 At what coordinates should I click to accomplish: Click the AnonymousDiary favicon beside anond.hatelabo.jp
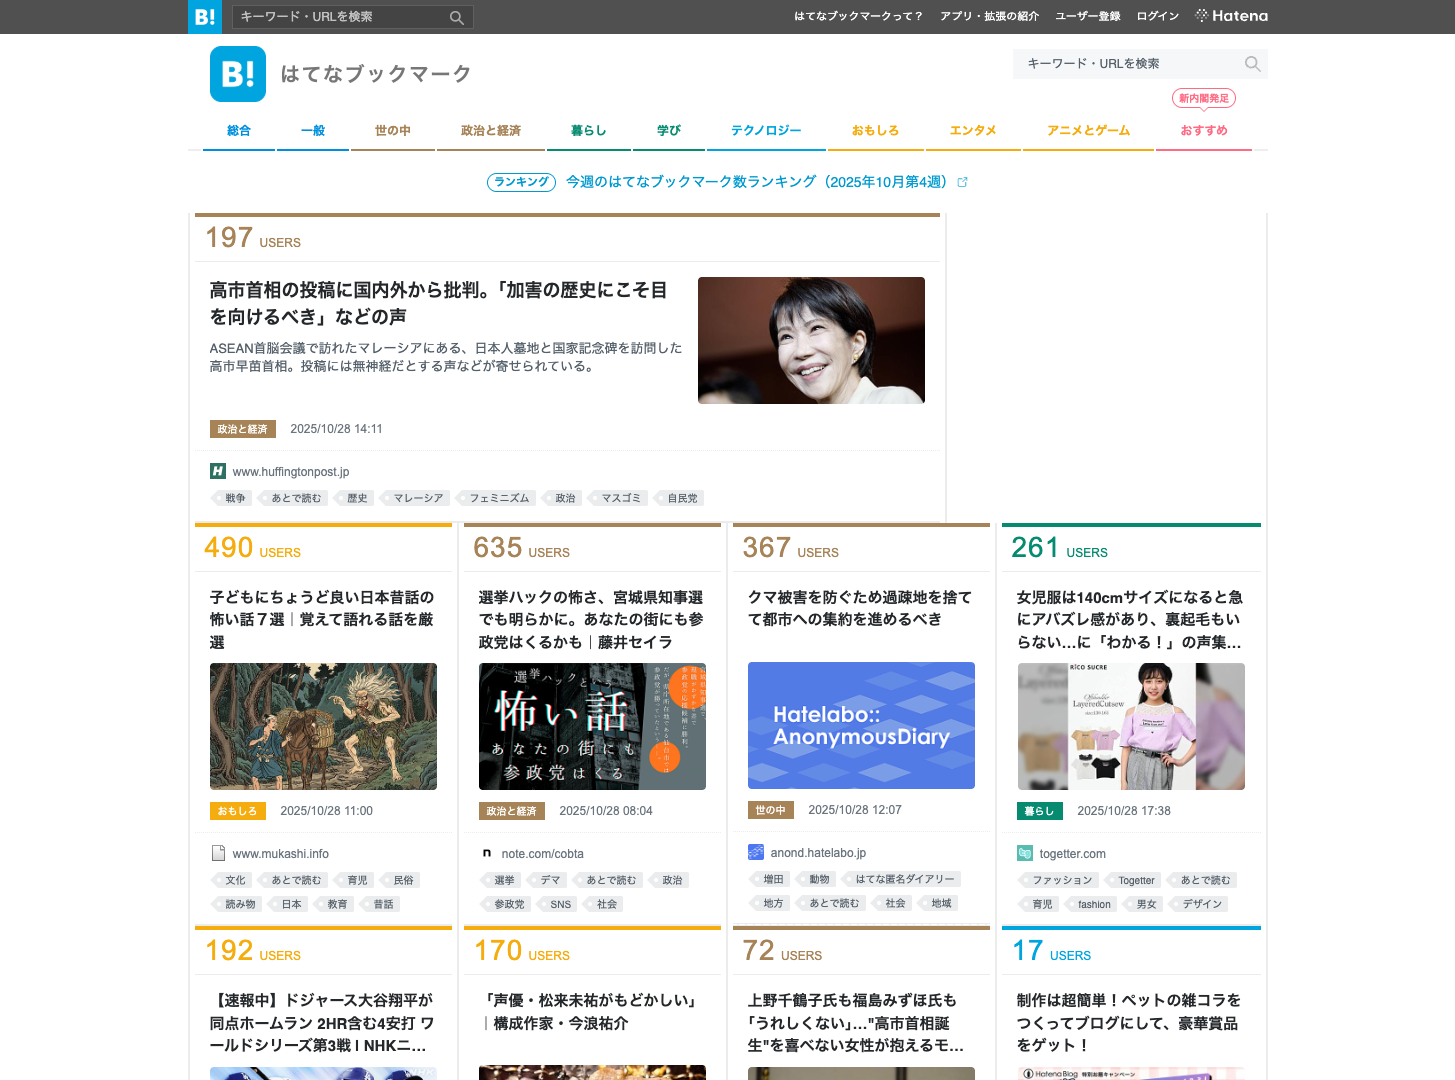click(x=755, y=852)
